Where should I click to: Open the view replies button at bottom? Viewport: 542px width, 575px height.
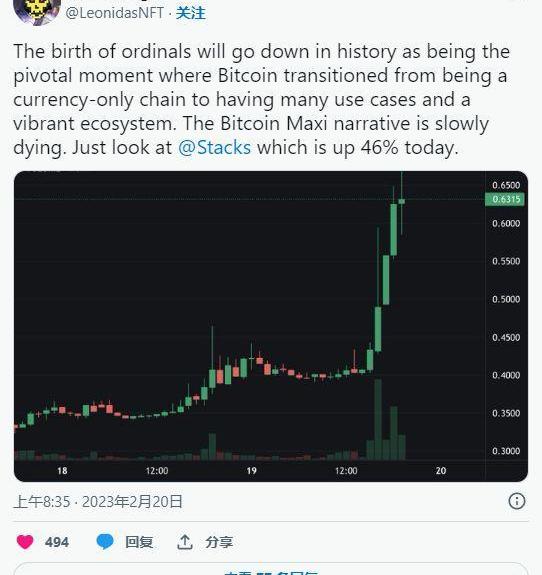[x=271, y=569]
